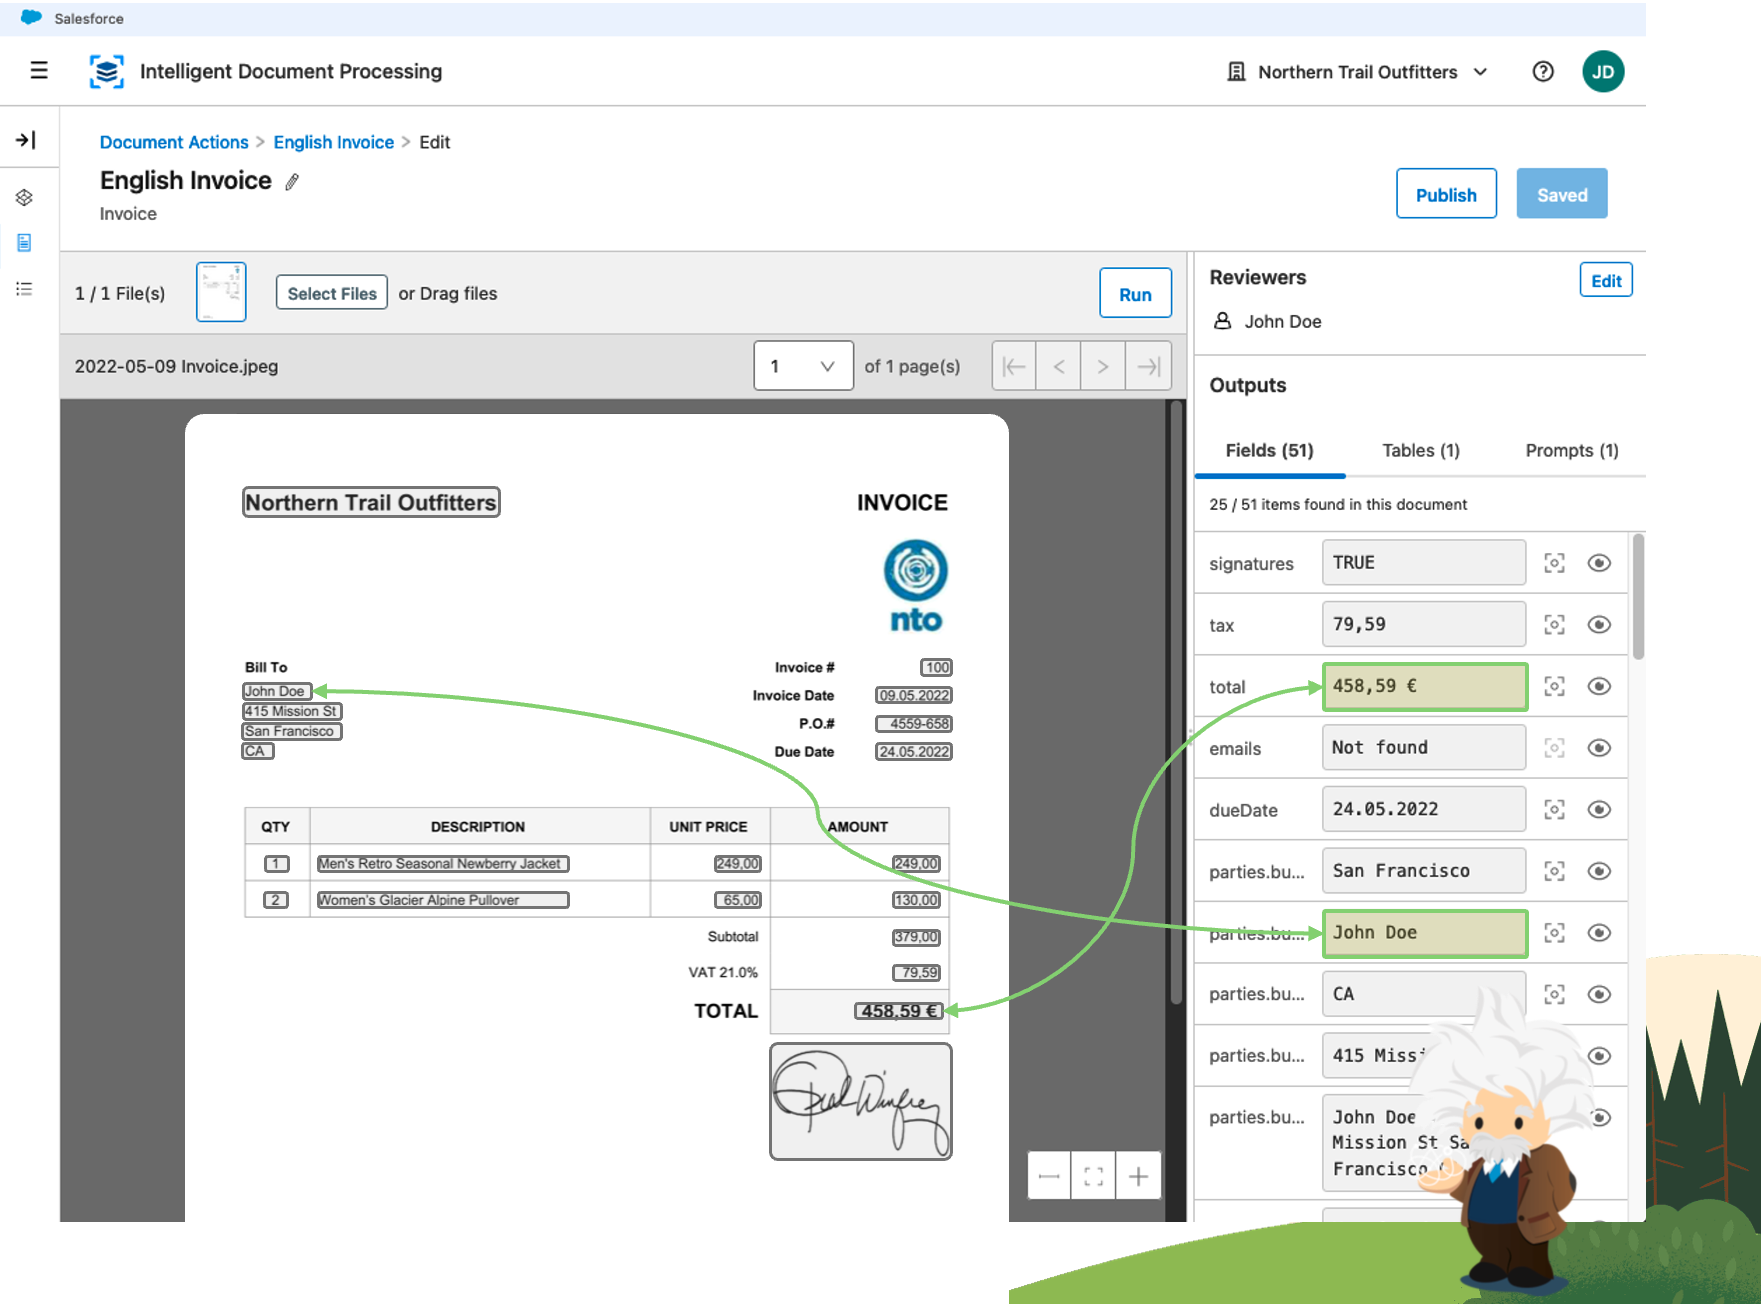Toggle visibility of tax field
Viewport: 1761px width, 1304px height.
(1599, 625)
